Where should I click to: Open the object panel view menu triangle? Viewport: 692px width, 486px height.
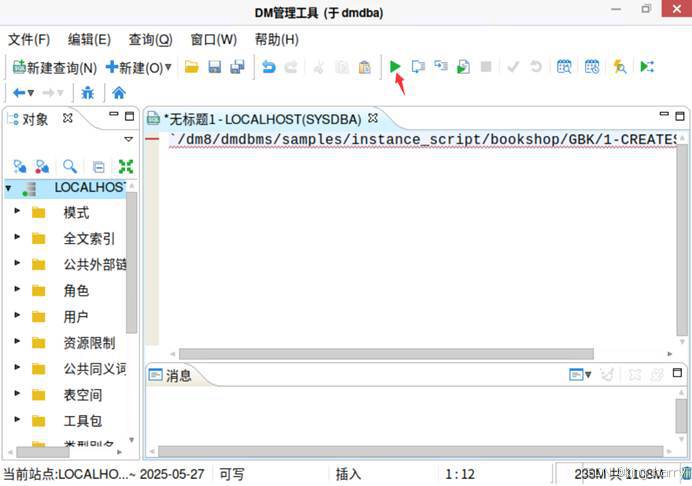tap(128, 139)
